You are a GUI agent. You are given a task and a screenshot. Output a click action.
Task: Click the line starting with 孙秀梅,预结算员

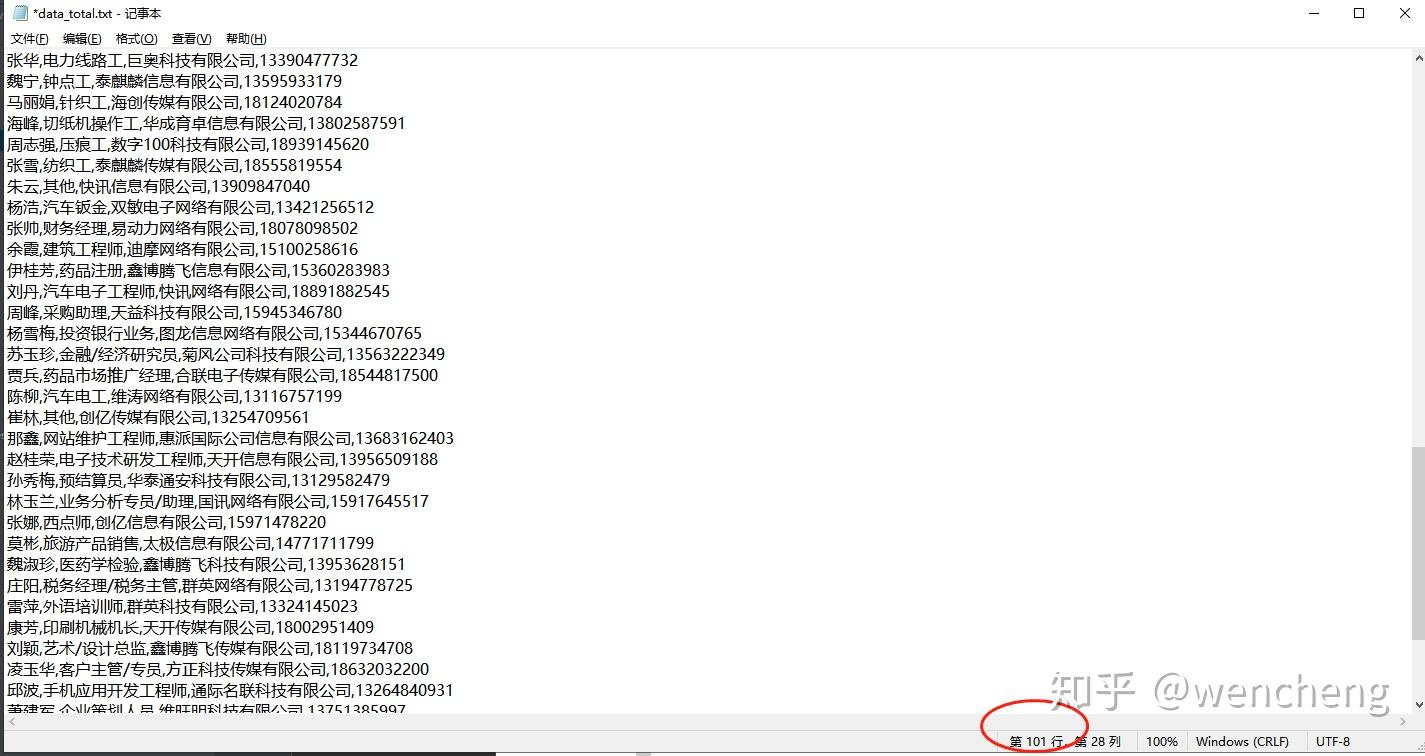(x=198, y=480)
